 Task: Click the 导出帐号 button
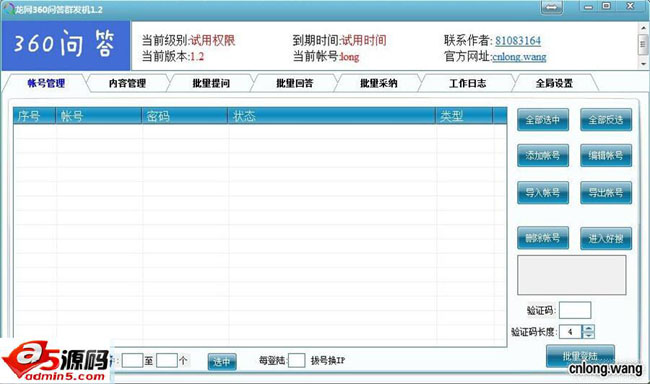[x=606, y=192]
